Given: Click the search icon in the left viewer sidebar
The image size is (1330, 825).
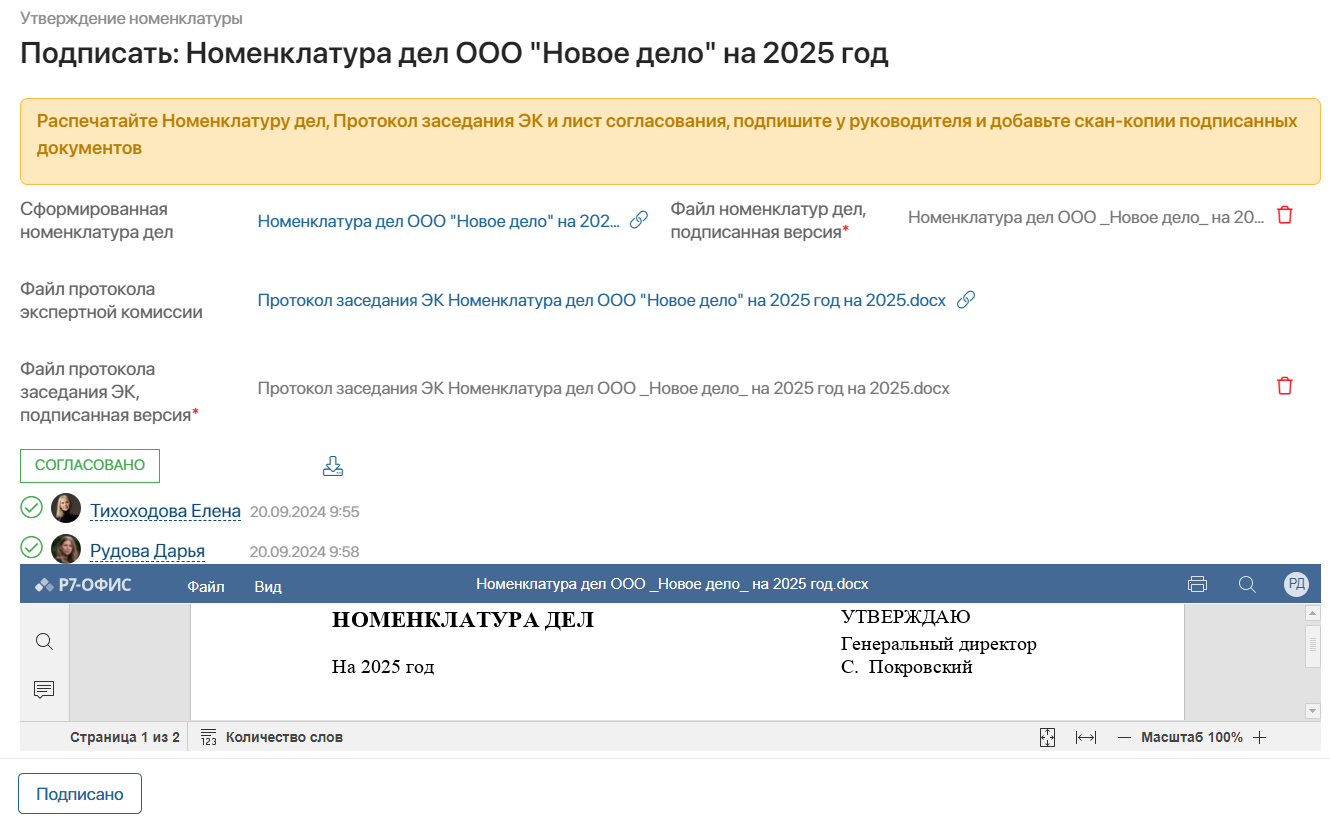Looking at the screenshot, I should [44, 641].
